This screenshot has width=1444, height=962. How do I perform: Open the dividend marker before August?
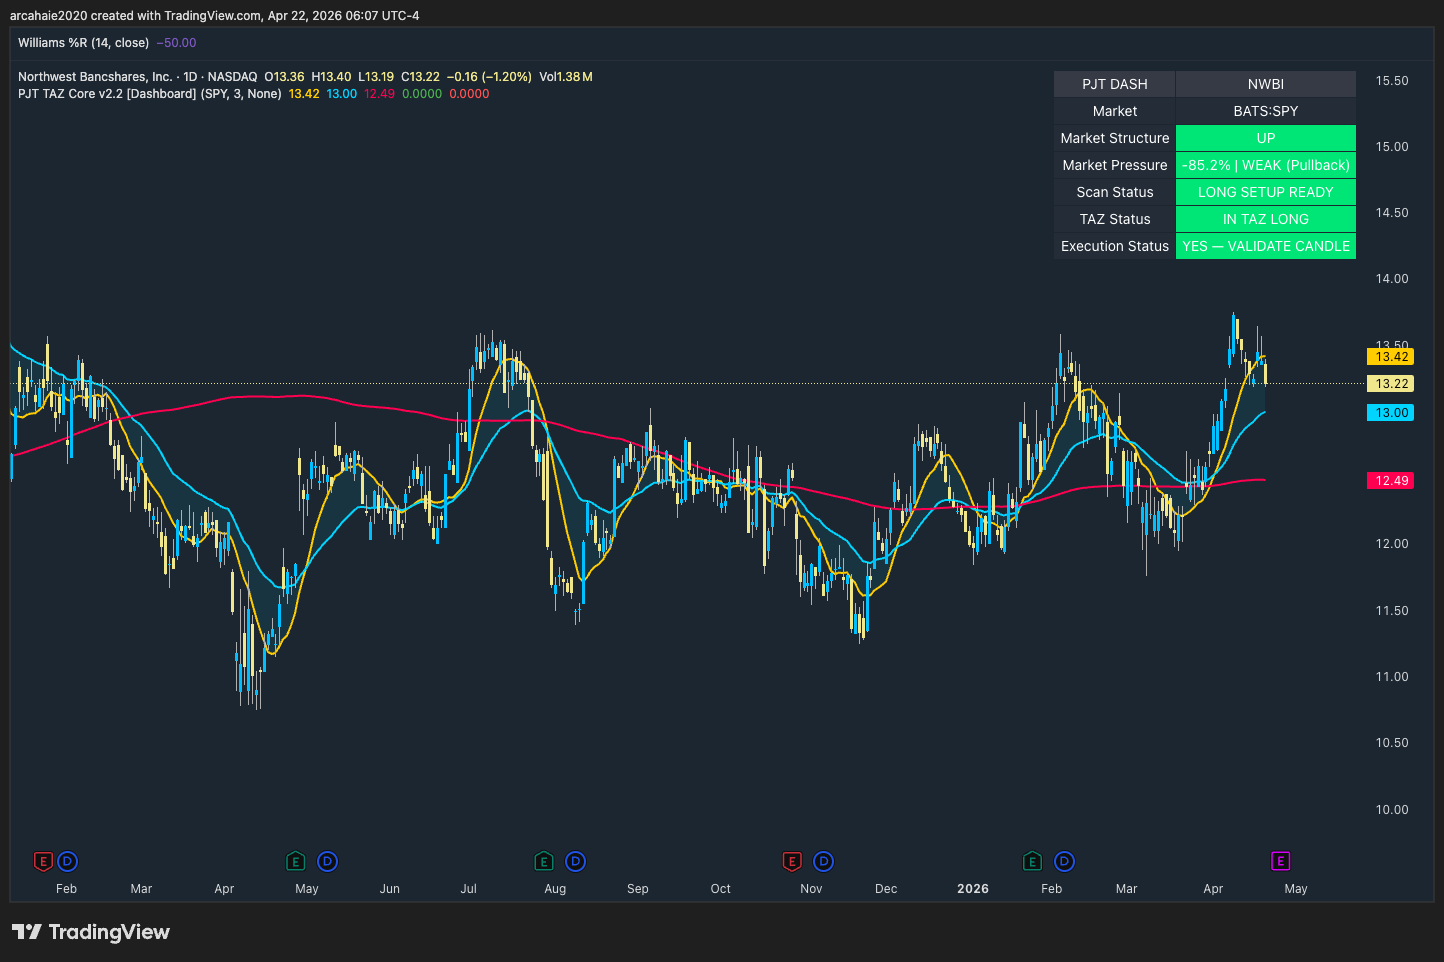point(575,861)
